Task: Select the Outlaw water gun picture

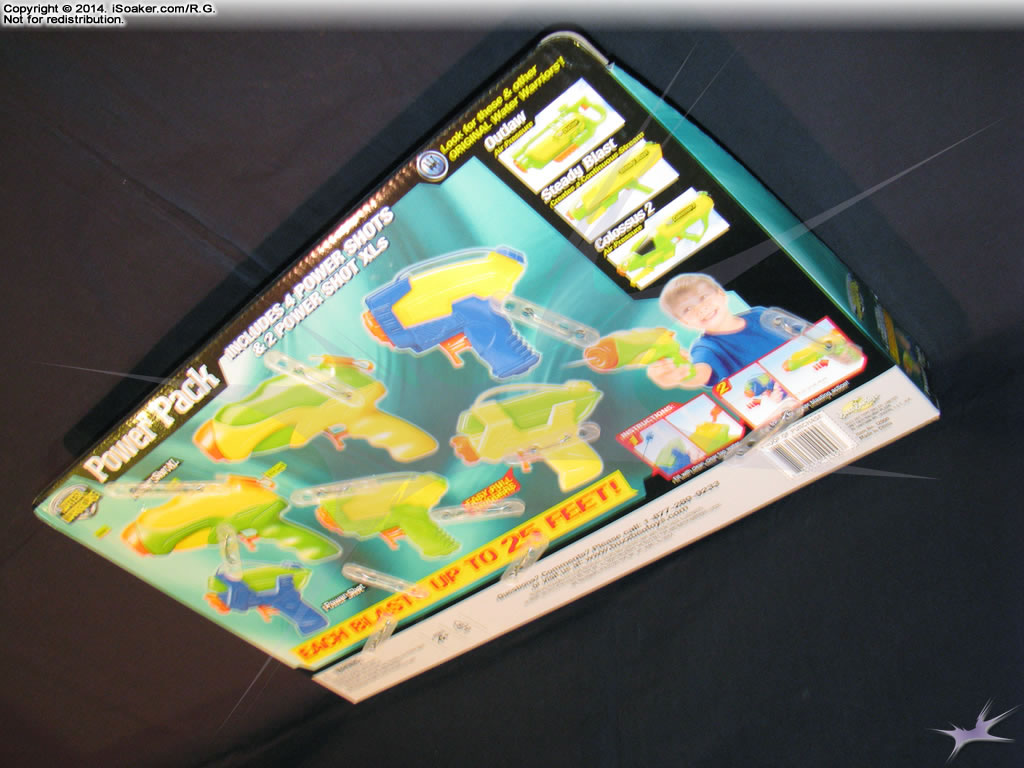Action: (564, 127)
